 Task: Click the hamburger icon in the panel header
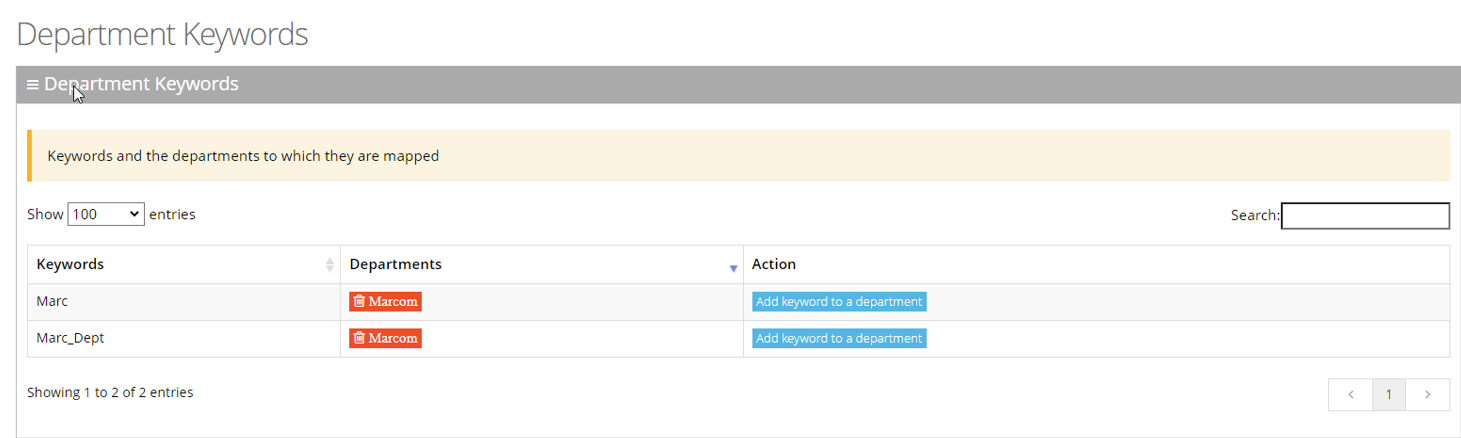click(x=33, y=85)
